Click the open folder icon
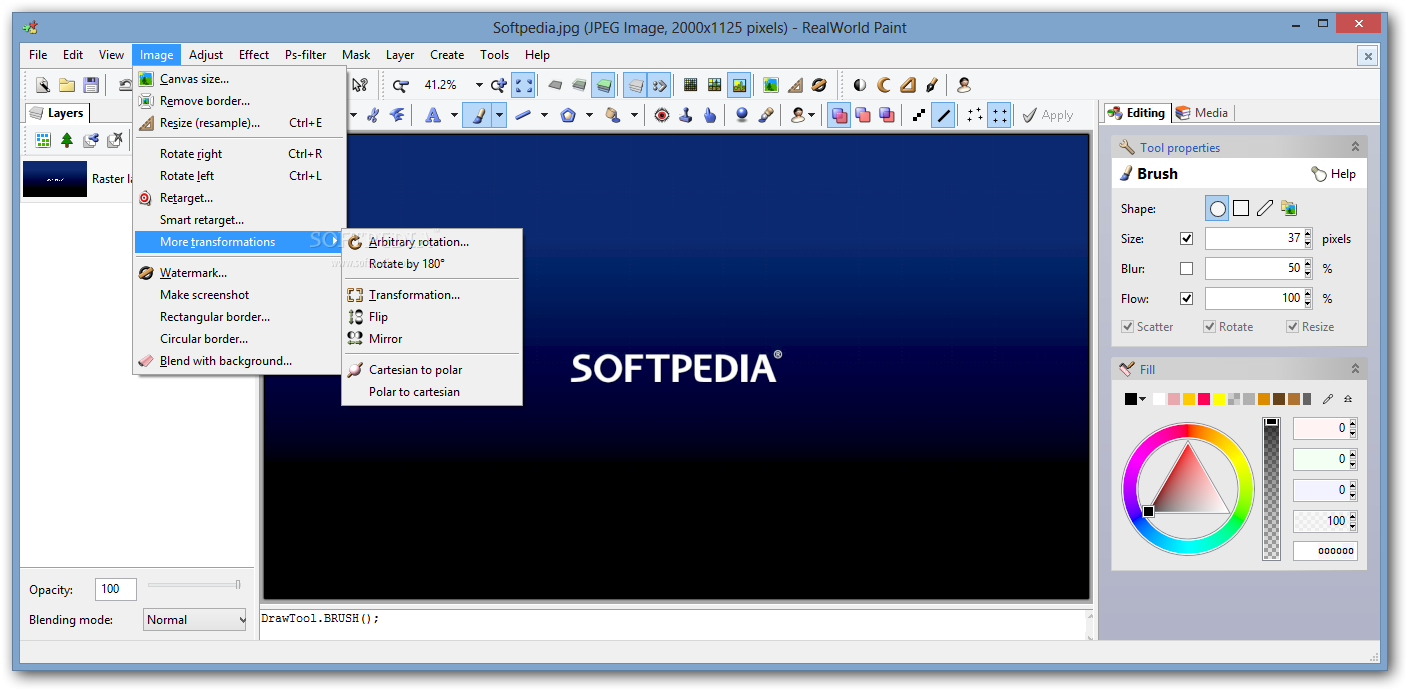Image resolution: width=1408 pixels, height=691 pixels. click(x=67, y=85)
